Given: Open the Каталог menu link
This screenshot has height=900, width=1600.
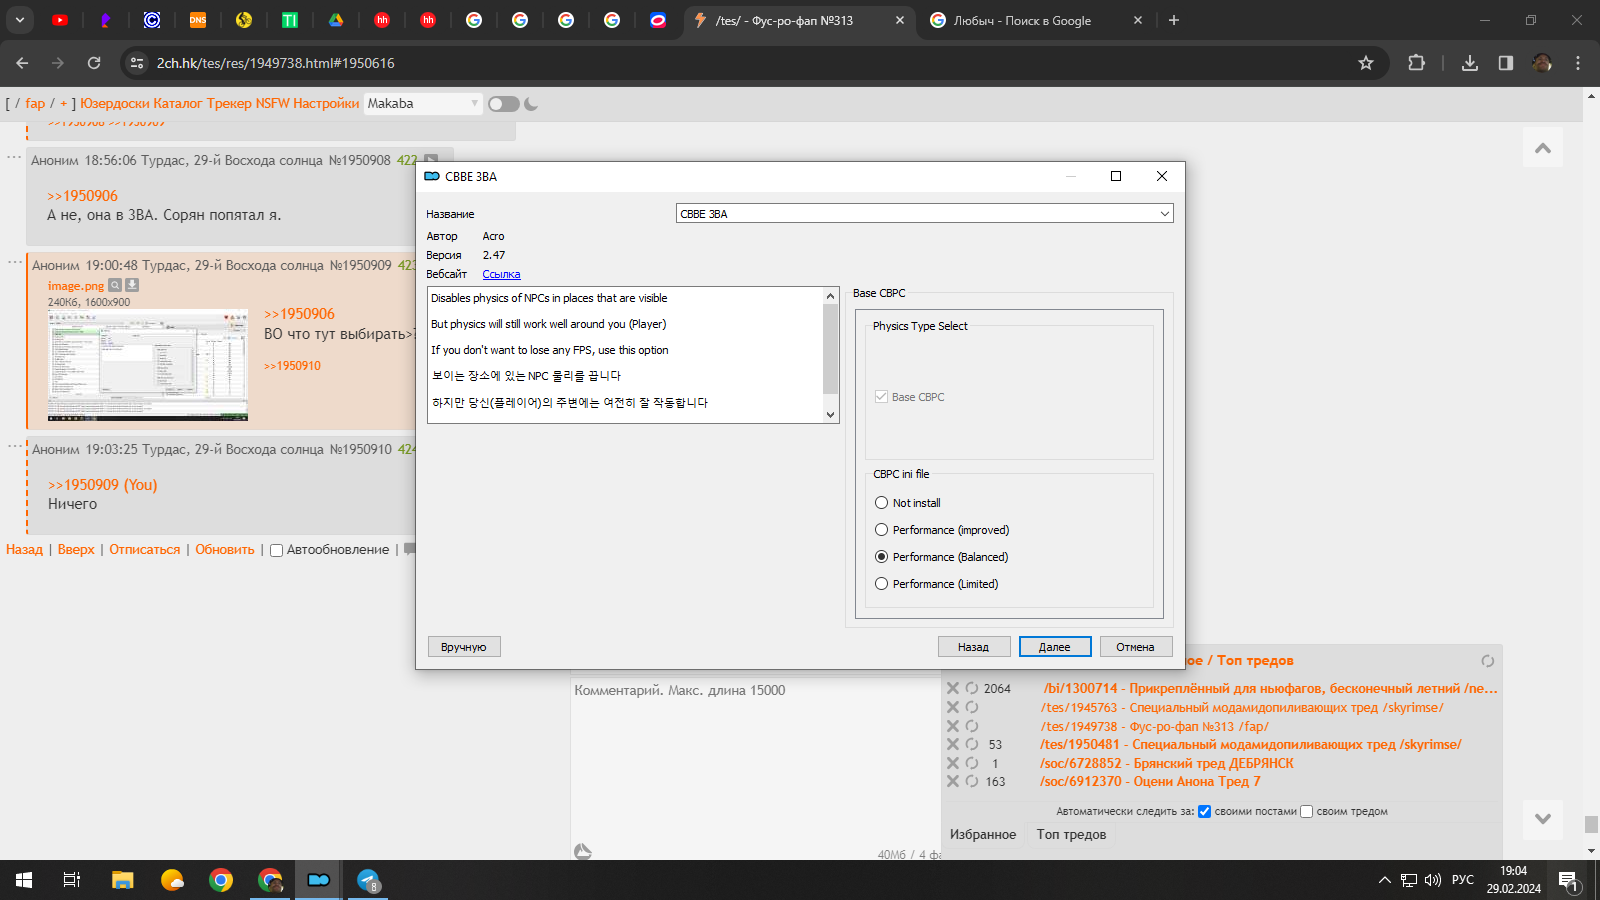Looking at the screenshot, I should [x=178, y=103].
